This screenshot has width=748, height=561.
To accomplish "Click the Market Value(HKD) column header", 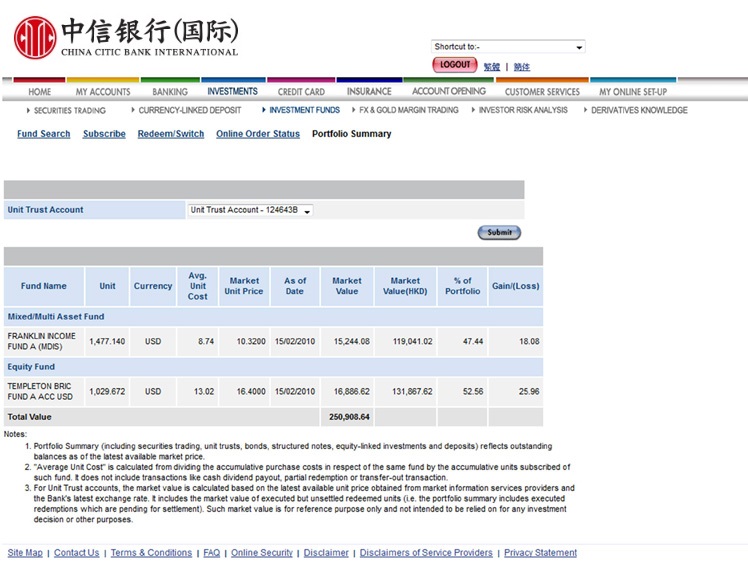I will (405, 286).
